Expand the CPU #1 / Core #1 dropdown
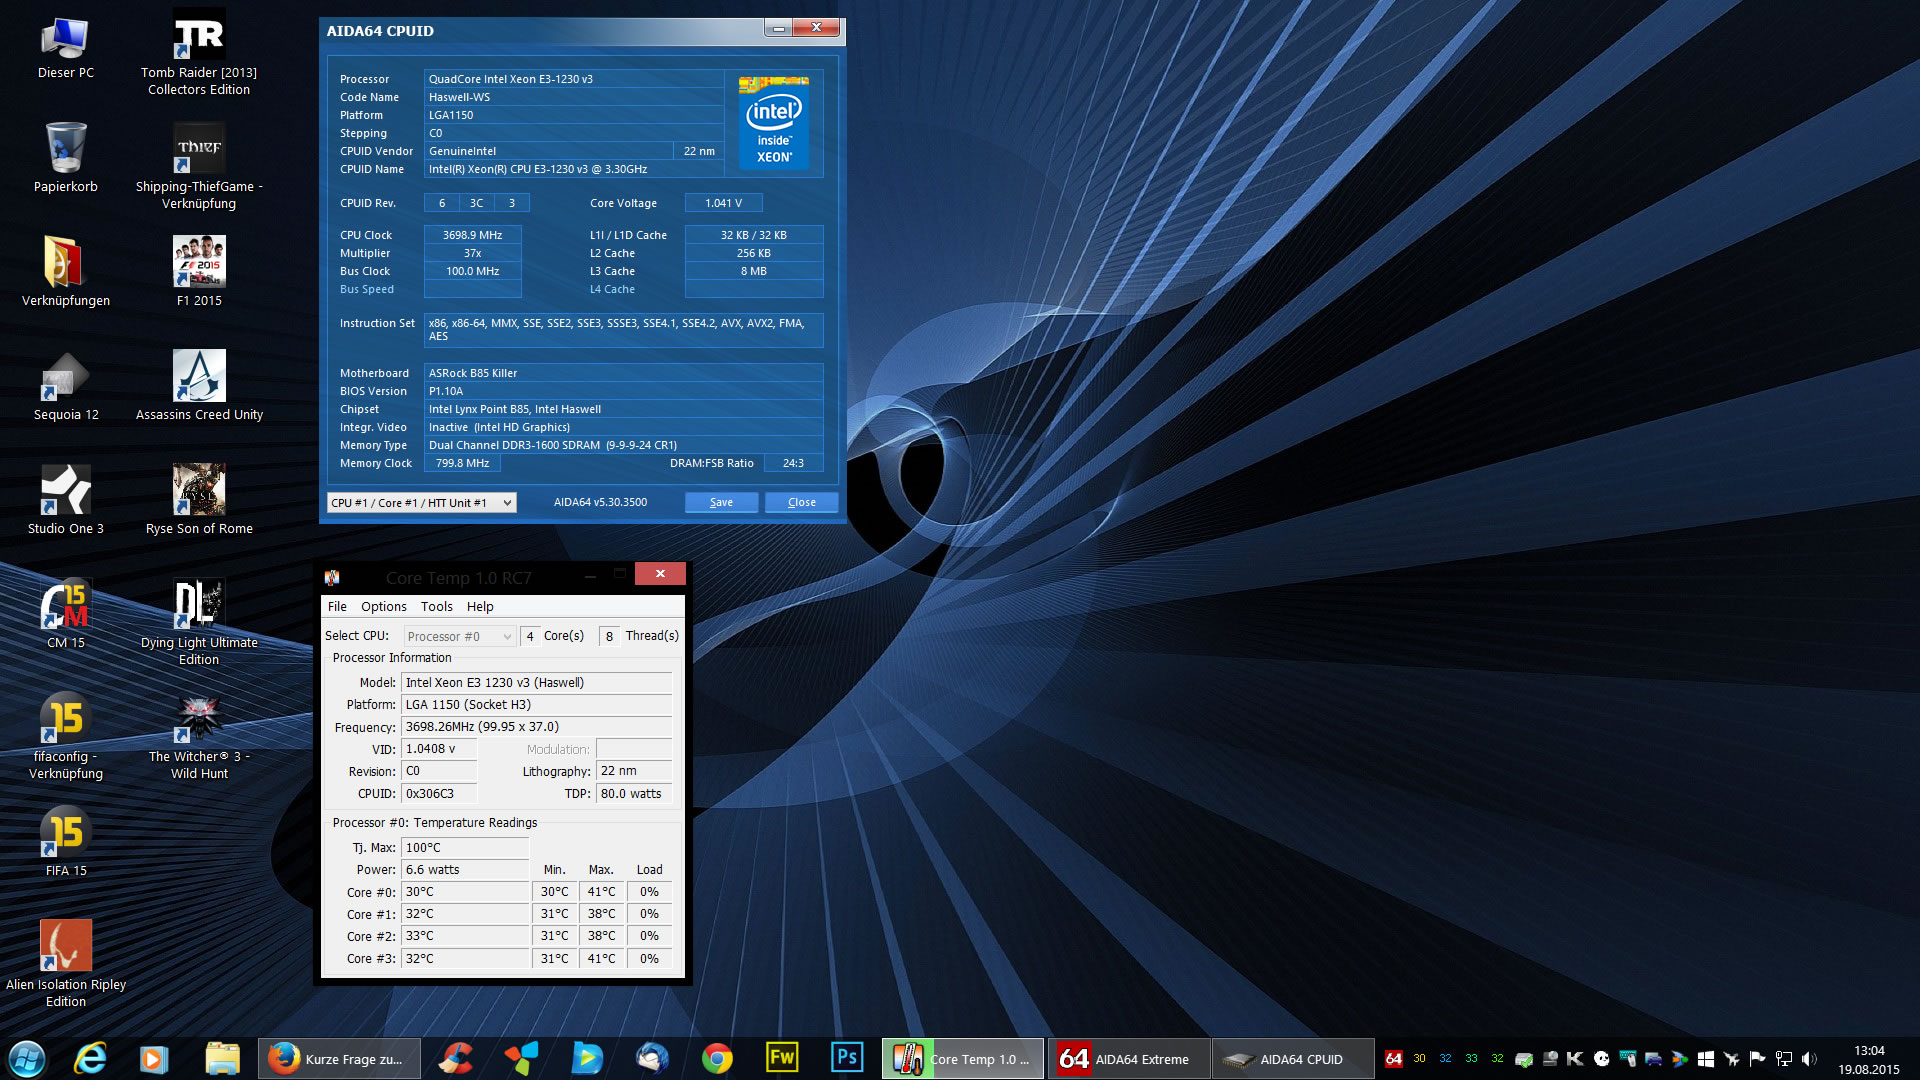 click(422, 503)
